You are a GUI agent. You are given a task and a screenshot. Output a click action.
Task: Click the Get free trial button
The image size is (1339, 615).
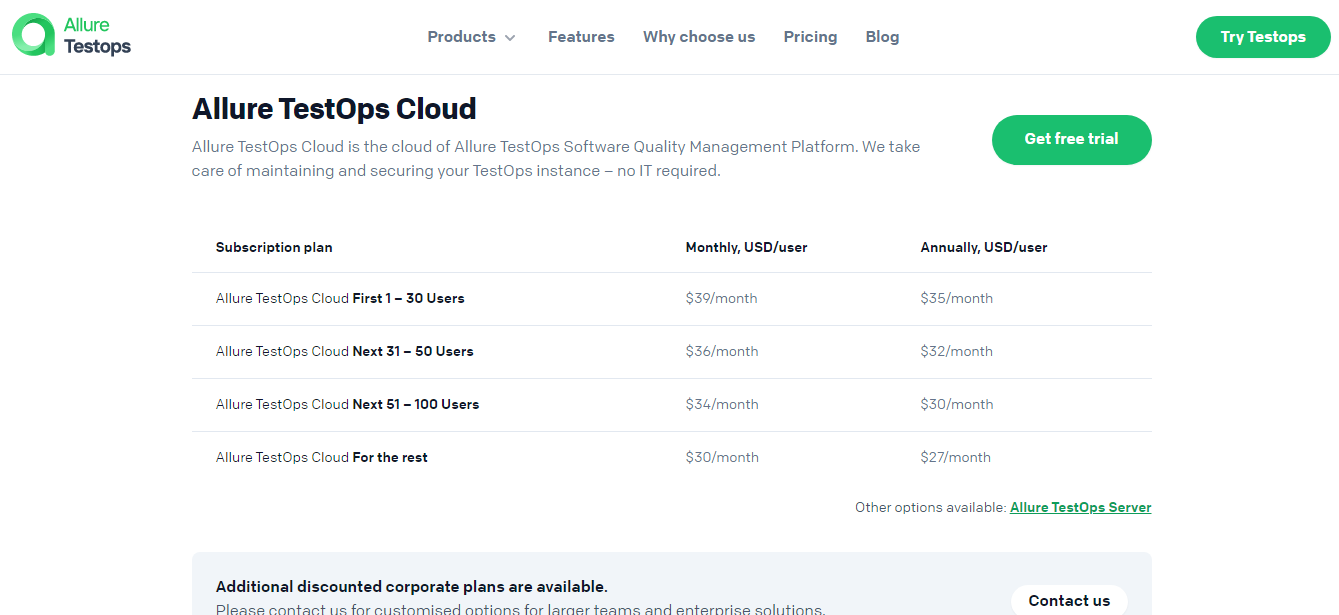click(1071, 139)
